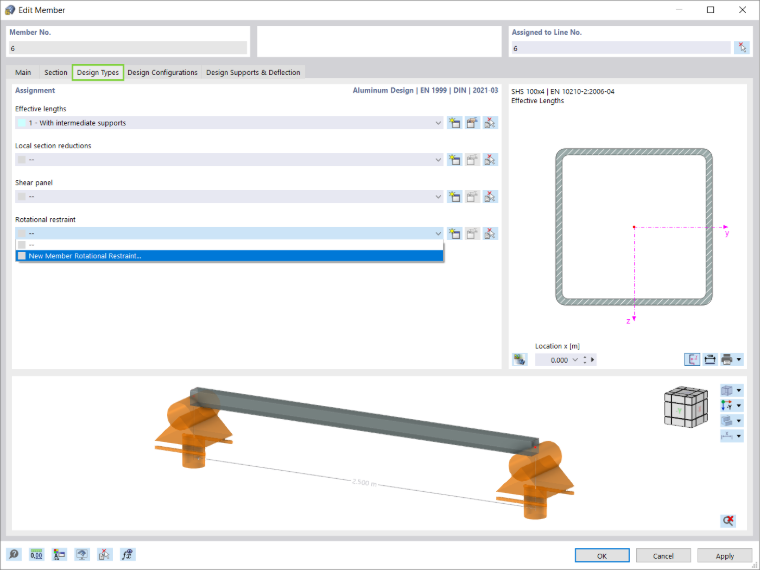The width and height of the screenshot is (760, 570).
Task: Create new shear panel
Action: 454,197
